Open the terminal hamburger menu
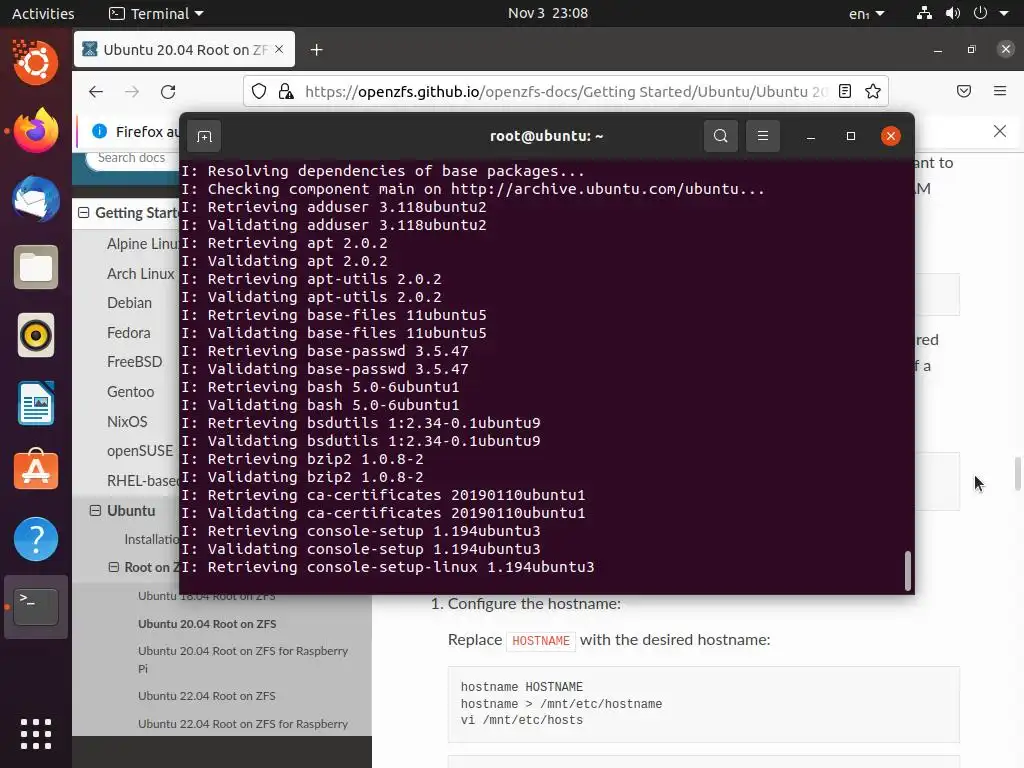This screenshot has width=1024, height=768. pos(763,136)
